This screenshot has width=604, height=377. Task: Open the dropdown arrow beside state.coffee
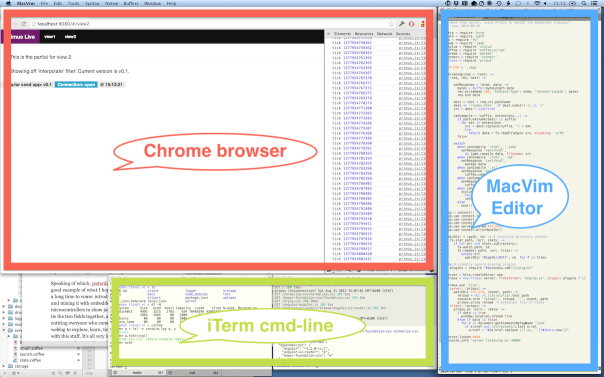[x=79, y=360]
